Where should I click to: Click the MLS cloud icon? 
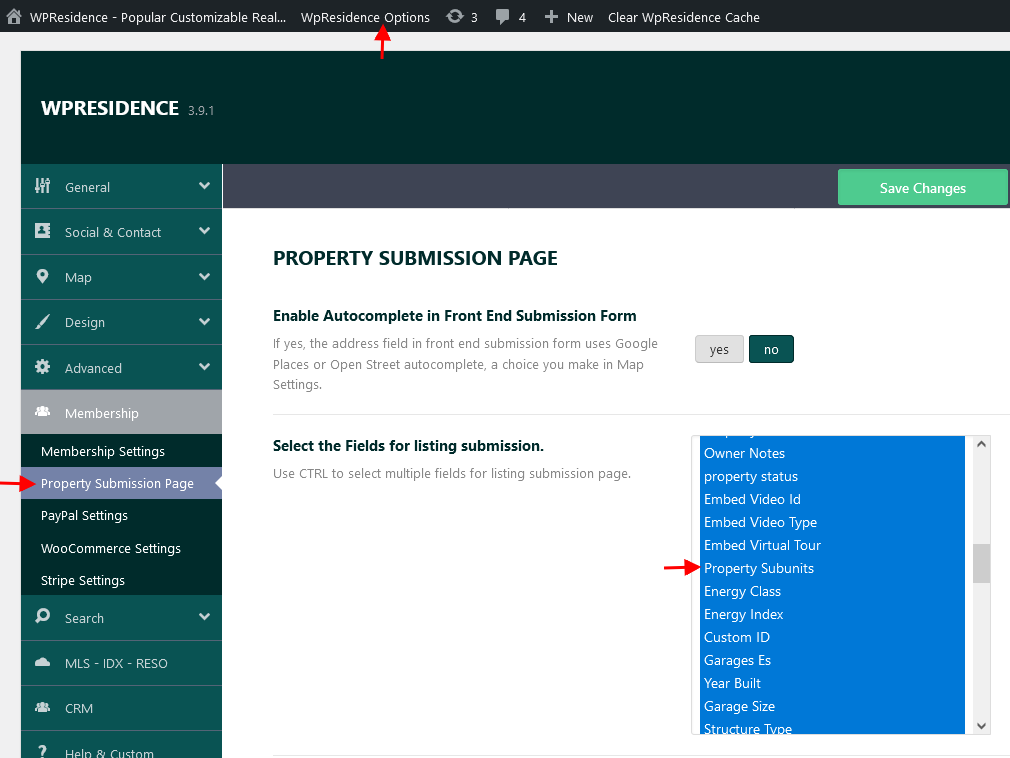(43, 662)
